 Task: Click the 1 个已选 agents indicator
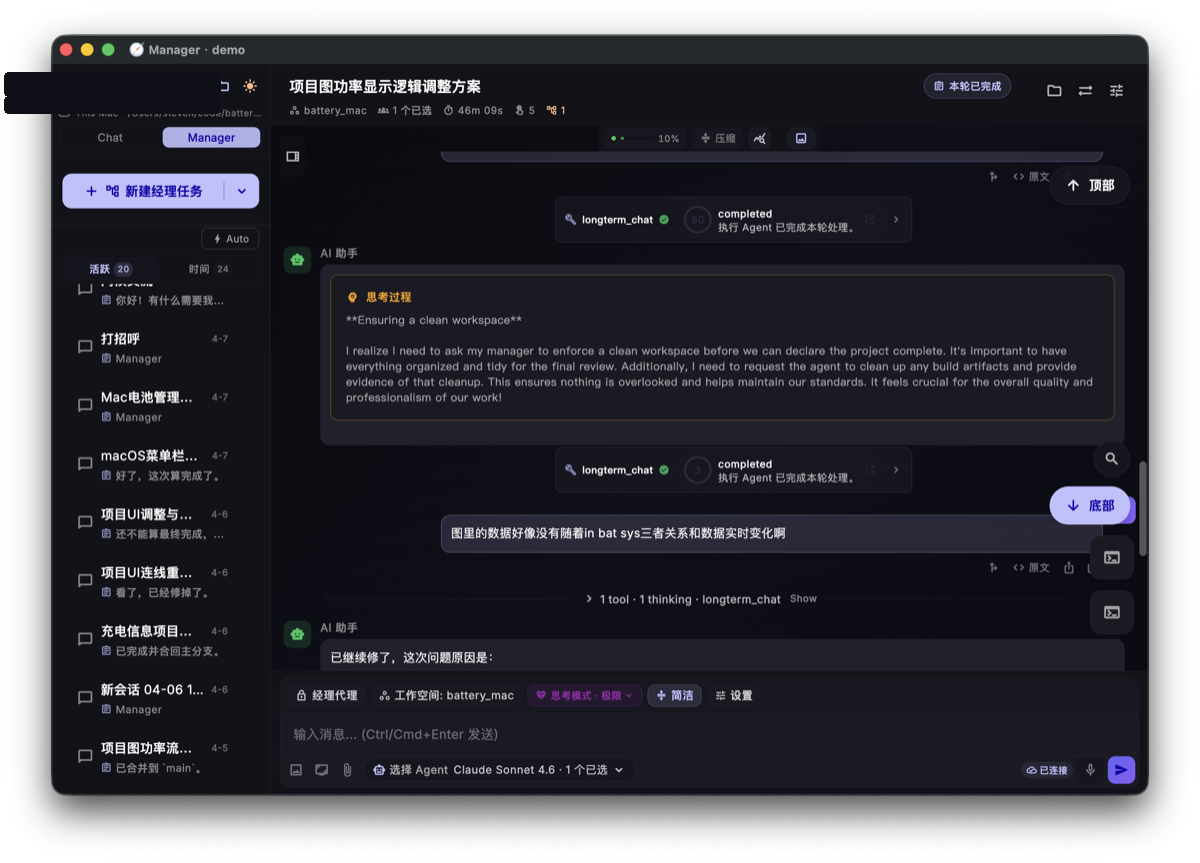coord(405,110)
